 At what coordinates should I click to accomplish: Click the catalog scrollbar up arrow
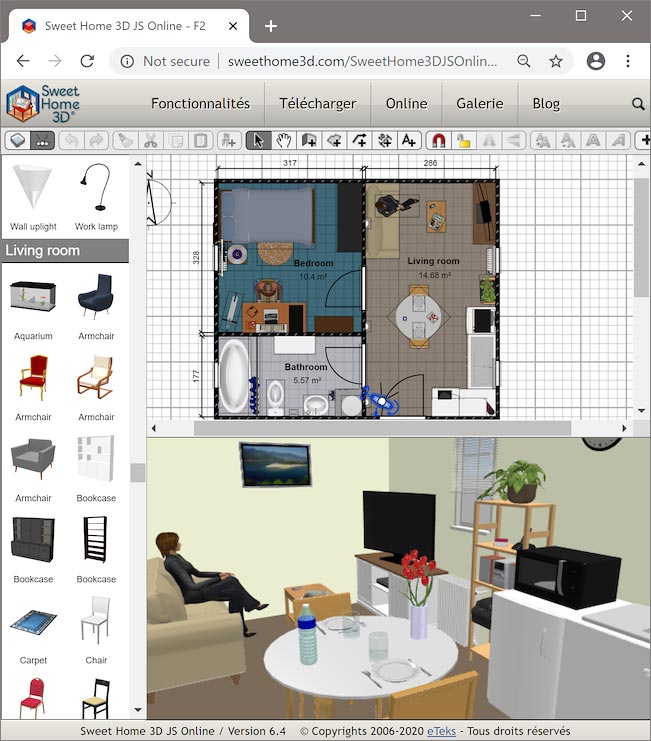coord(138,164)
